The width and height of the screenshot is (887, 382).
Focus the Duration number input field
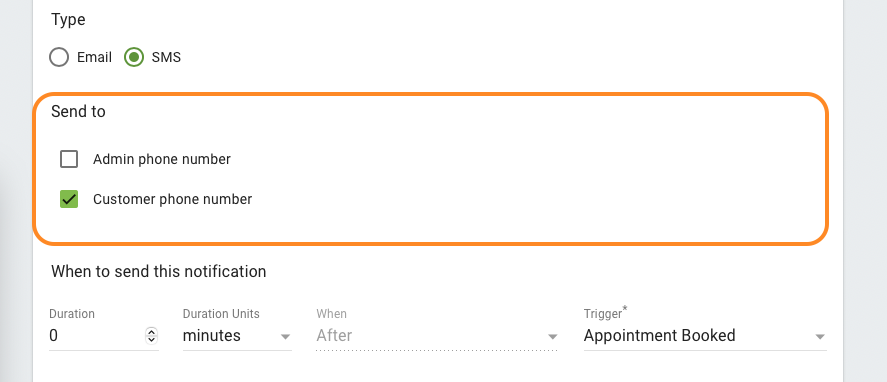[96, 336]
